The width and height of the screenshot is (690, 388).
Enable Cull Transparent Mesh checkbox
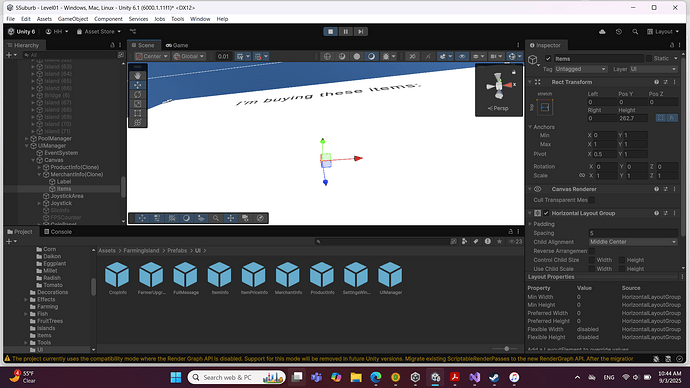click(592, 200)
